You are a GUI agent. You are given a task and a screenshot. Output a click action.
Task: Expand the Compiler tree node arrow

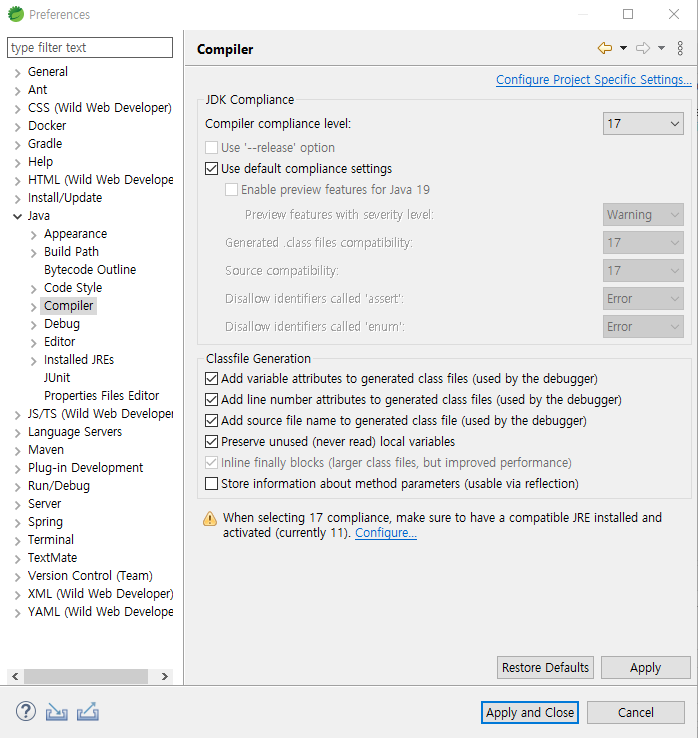(x=33, y=307)
